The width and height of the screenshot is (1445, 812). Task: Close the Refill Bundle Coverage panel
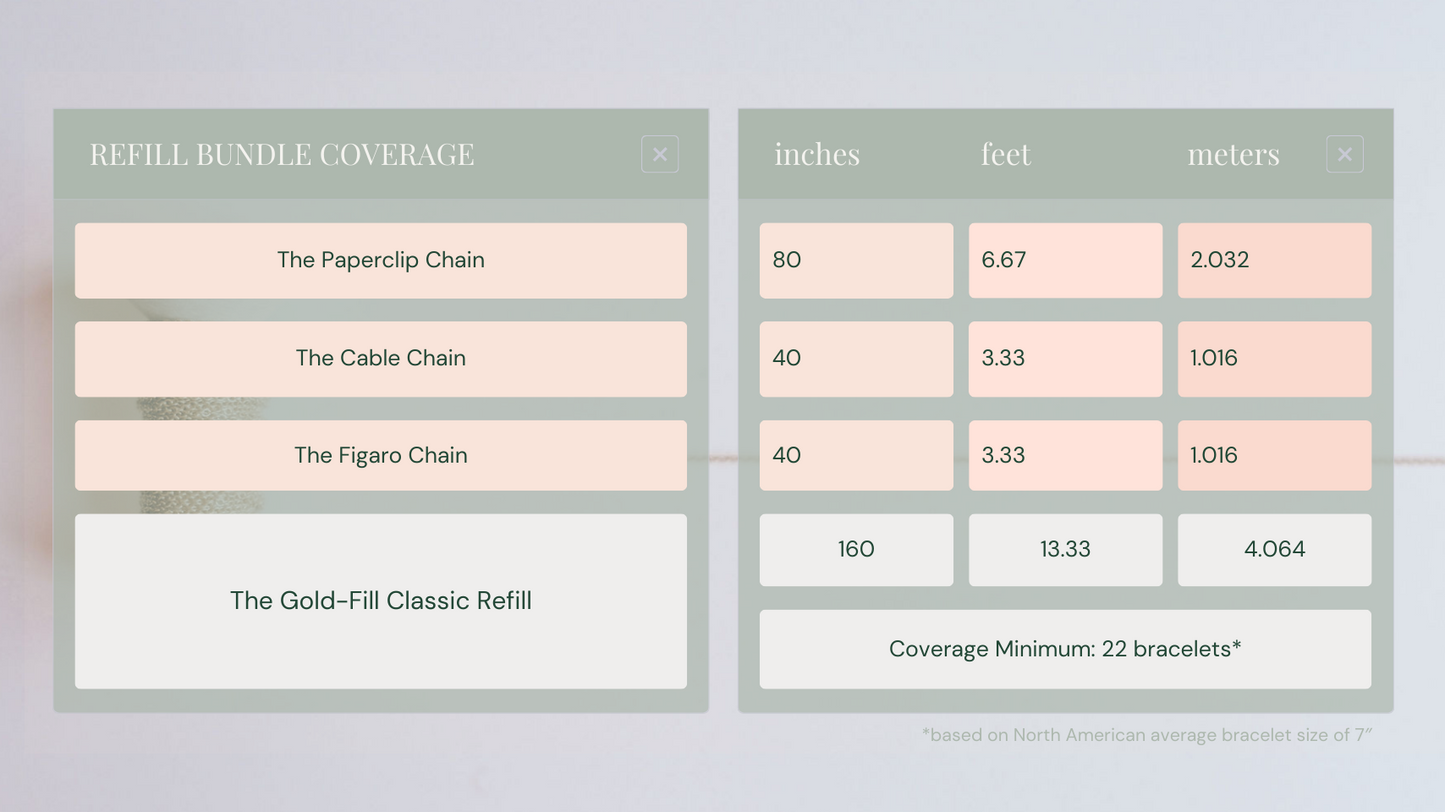pyautogui.click(x=660, y=154)
